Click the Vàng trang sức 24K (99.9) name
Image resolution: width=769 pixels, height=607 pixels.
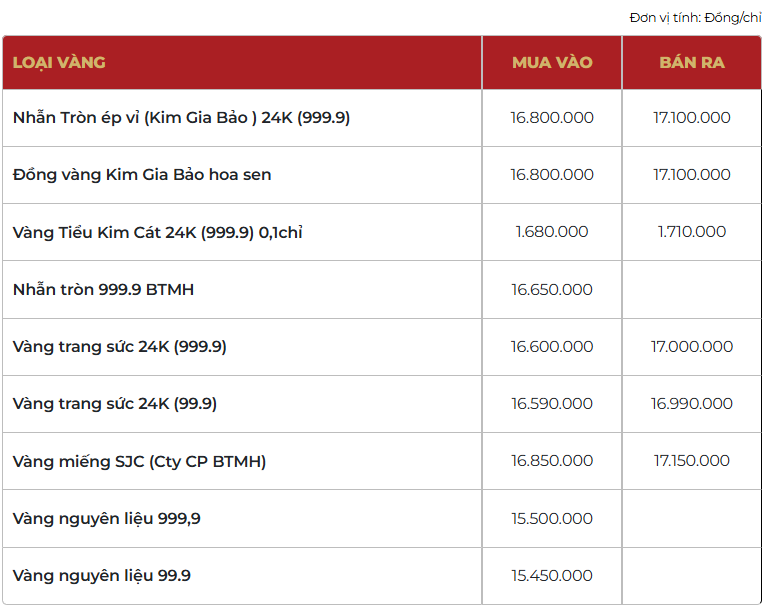click(x=115, y=404)
